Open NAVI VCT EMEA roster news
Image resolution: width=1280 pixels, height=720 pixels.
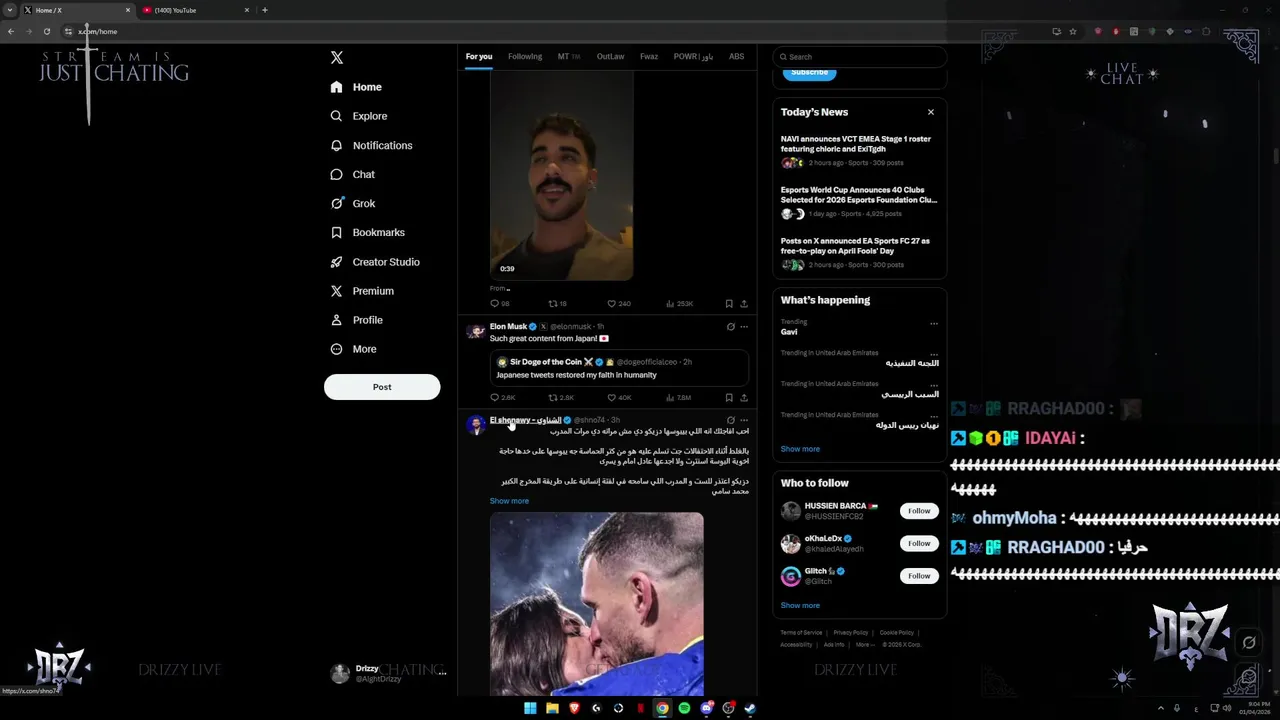tap(859, 150)
